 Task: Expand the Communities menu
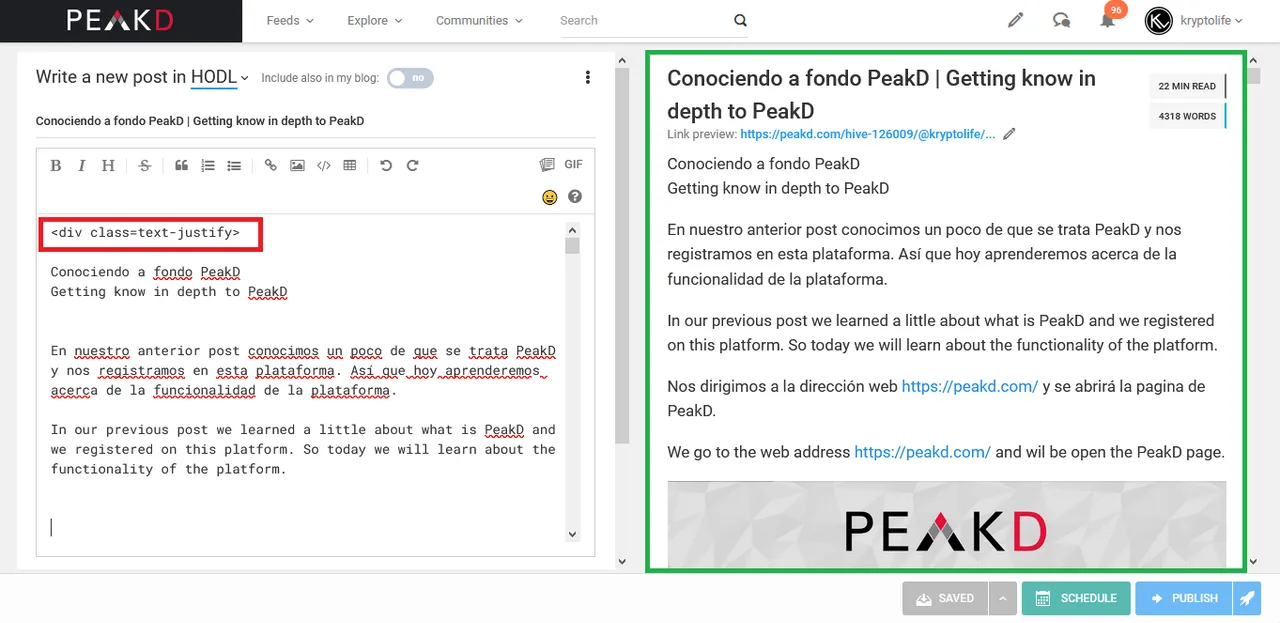coord(479,20)
